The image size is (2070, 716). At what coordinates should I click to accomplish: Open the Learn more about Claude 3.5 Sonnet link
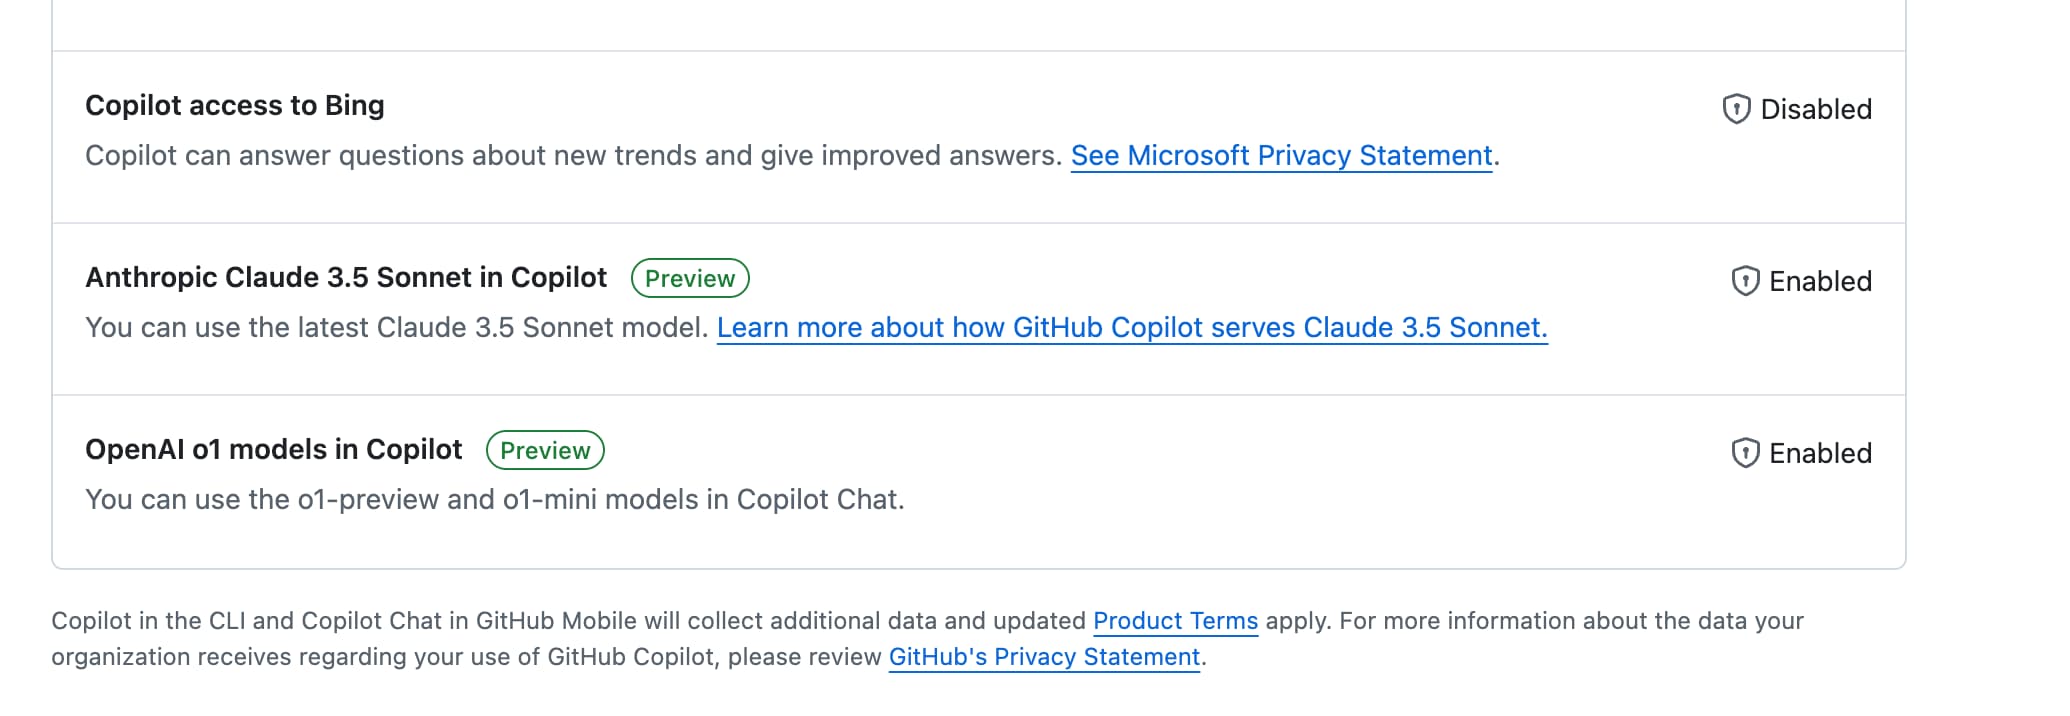(1132, 328)
